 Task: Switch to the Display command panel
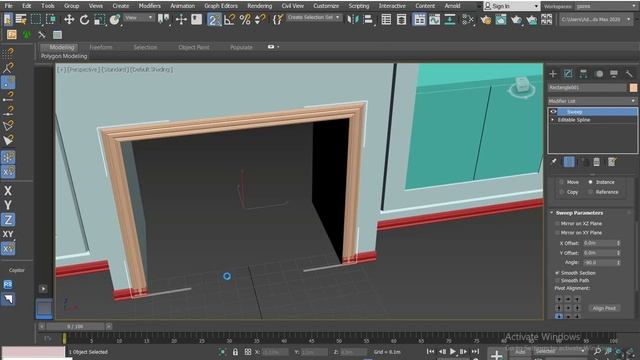tap(614, 74)
